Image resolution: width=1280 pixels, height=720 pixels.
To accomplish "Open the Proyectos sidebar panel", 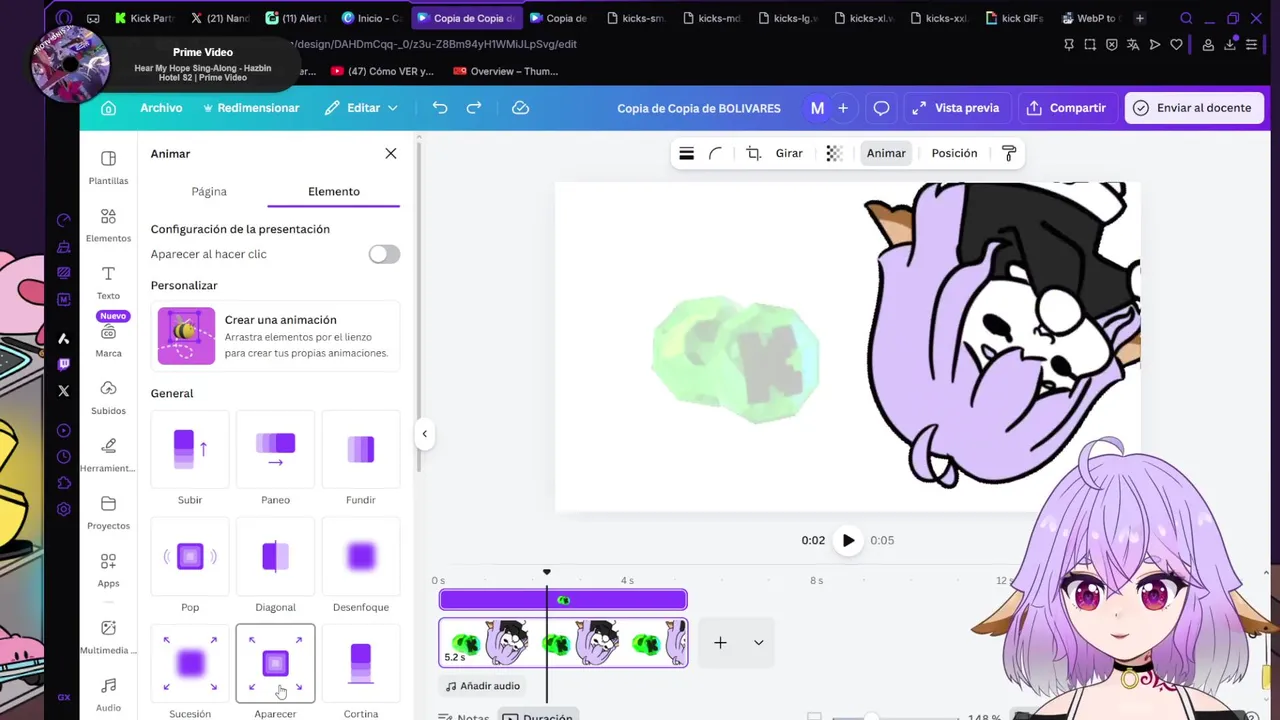I will 108,512.
